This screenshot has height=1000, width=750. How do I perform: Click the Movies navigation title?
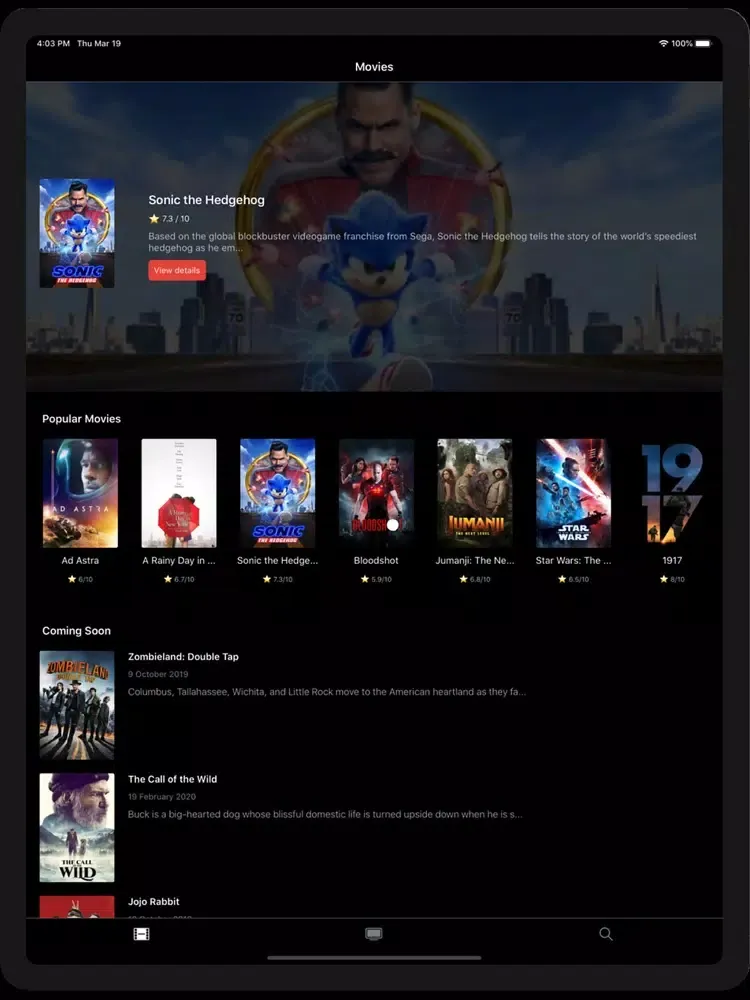click(374, 67)
